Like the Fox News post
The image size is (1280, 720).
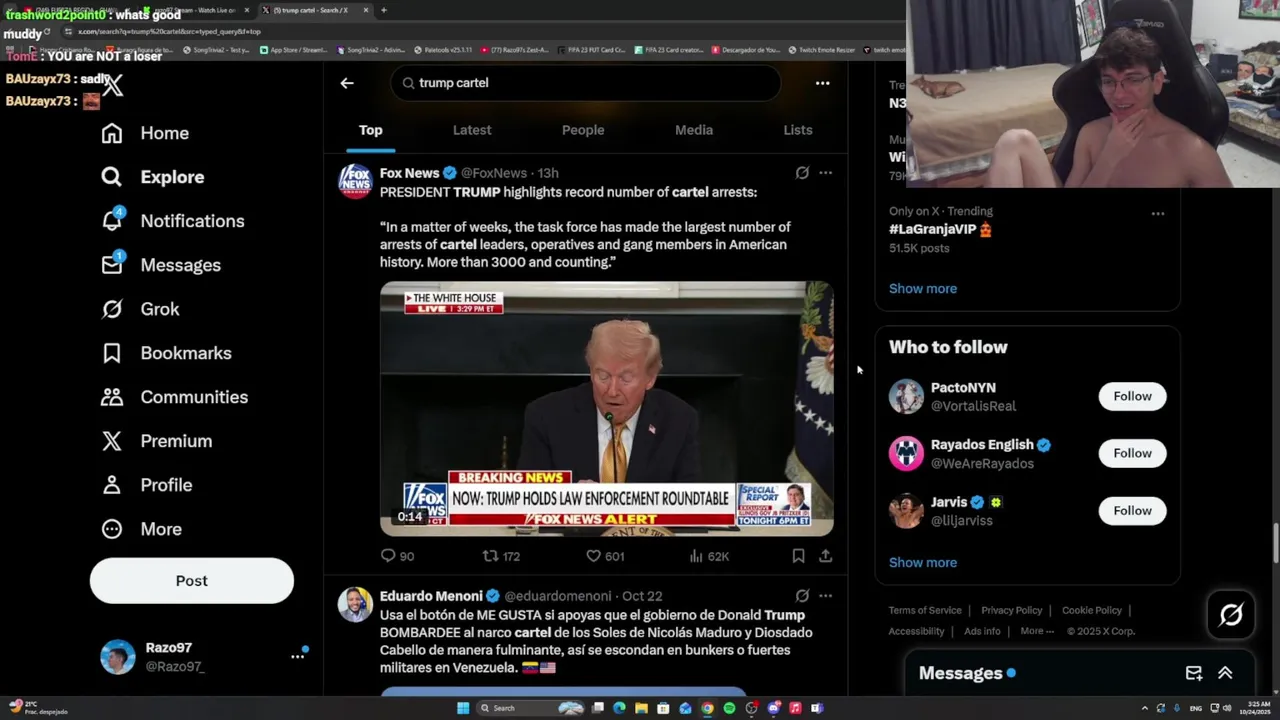pyautogui.click(x=605, y=556)
